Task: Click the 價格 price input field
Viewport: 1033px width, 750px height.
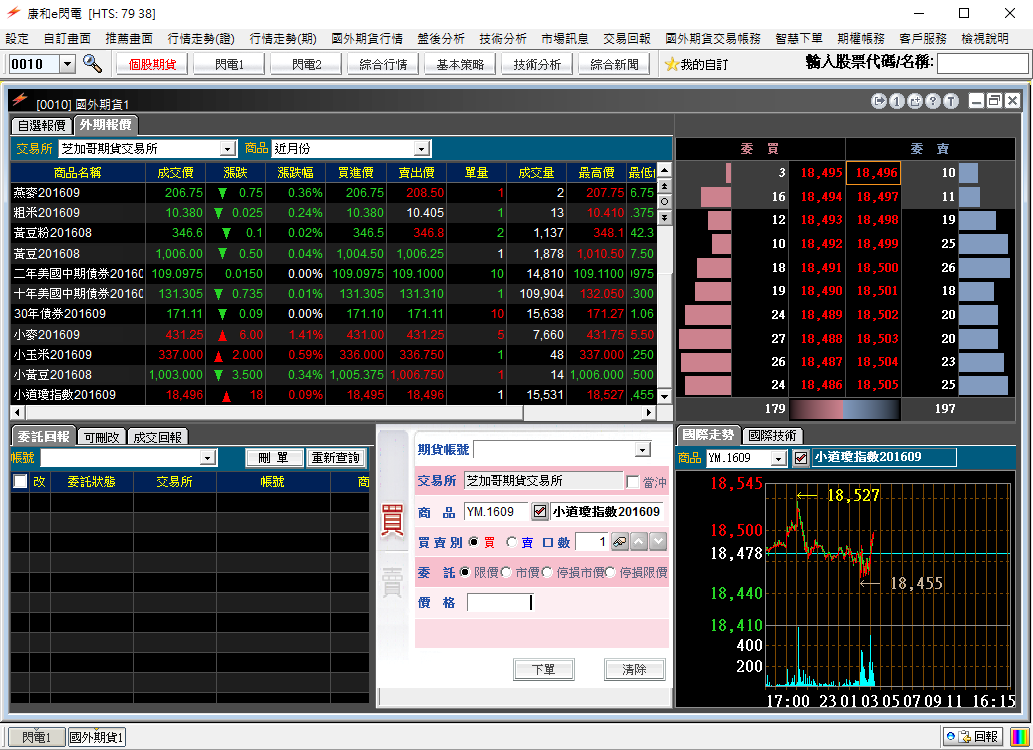Action: [500, 602]
